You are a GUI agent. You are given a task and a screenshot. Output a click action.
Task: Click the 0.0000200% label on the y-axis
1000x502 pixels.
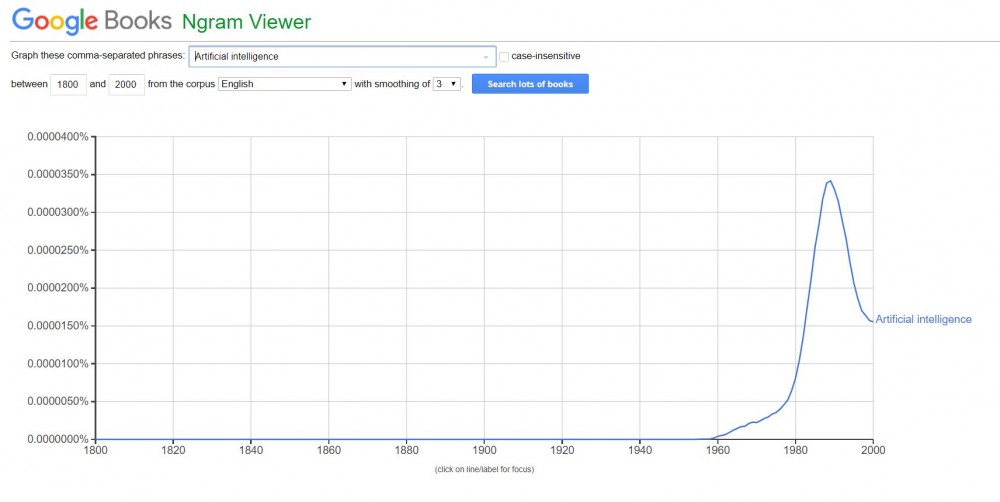[56, 288]
